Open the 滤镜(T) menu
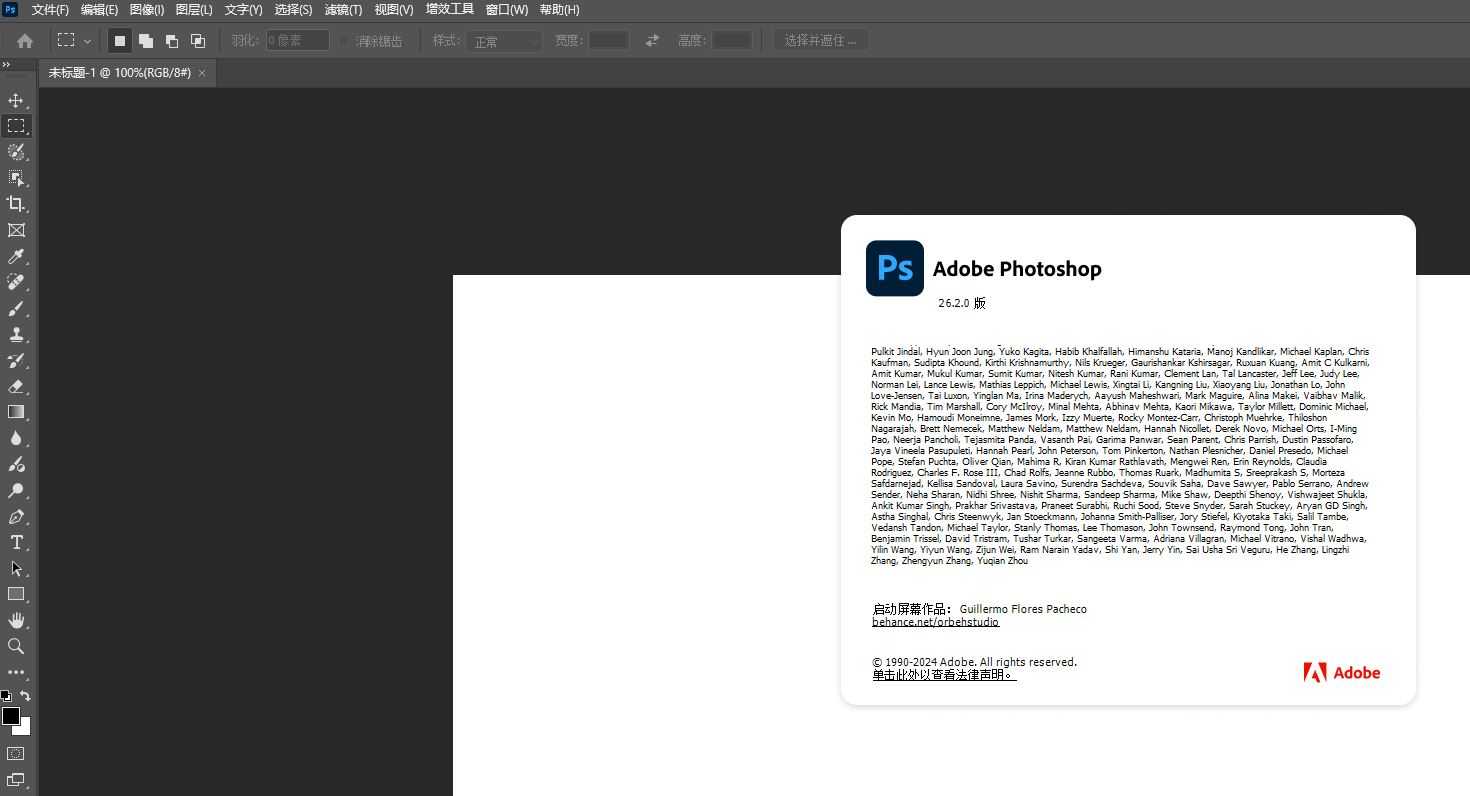 click(343, 10)
